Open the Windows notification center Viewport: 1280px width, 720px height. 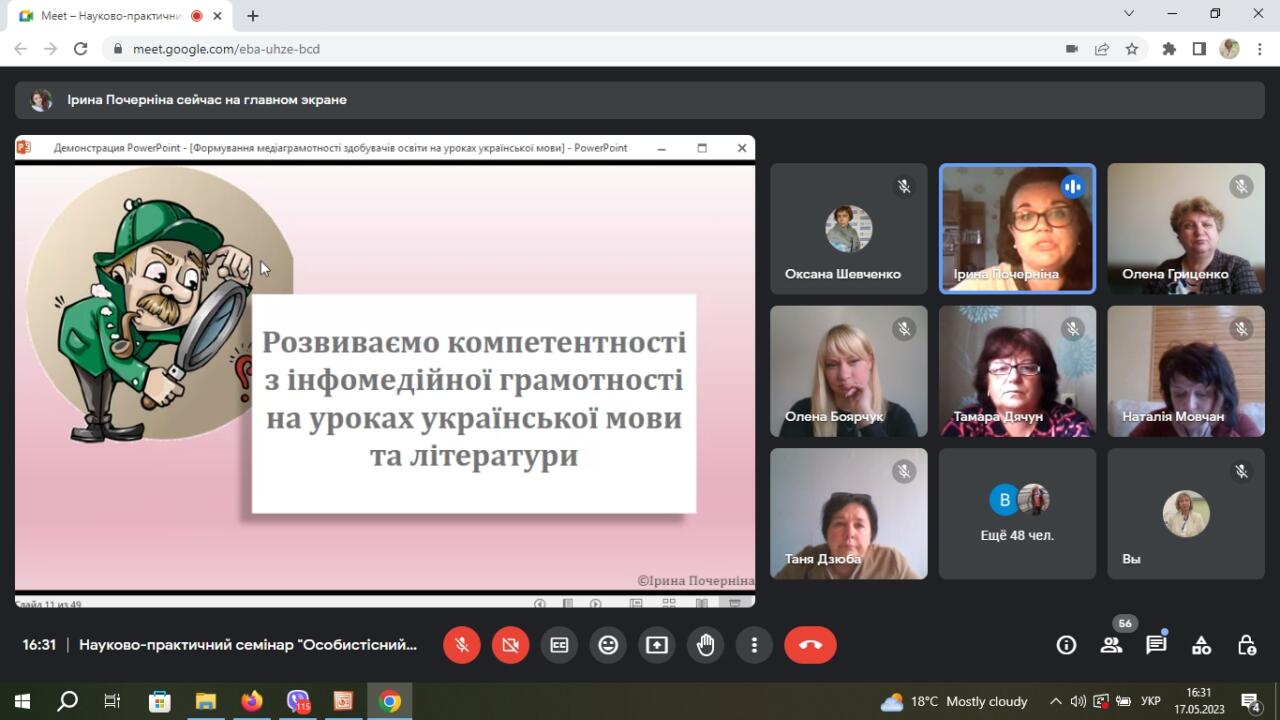point(1251,701)
